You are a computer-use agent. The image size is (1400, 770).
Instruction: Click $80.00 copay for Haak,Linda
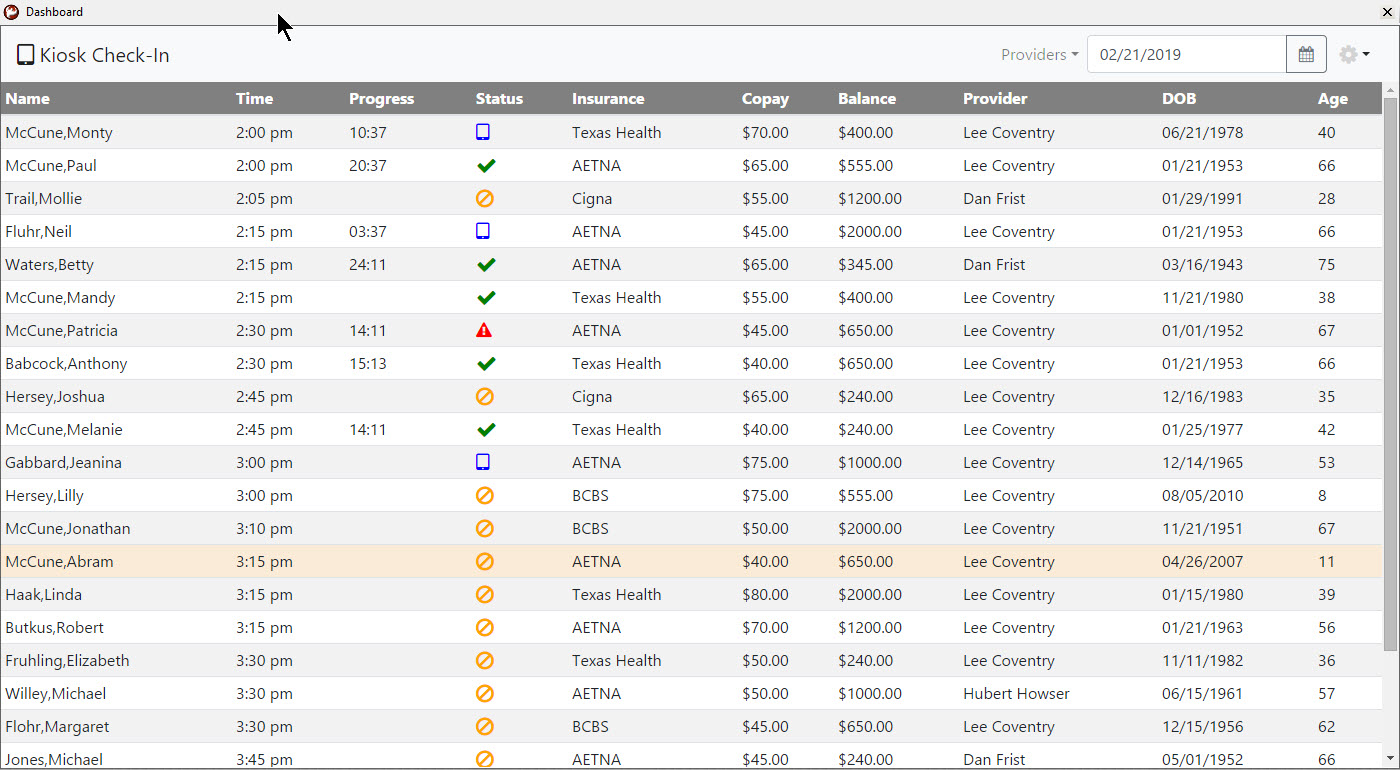pos(765,594)
